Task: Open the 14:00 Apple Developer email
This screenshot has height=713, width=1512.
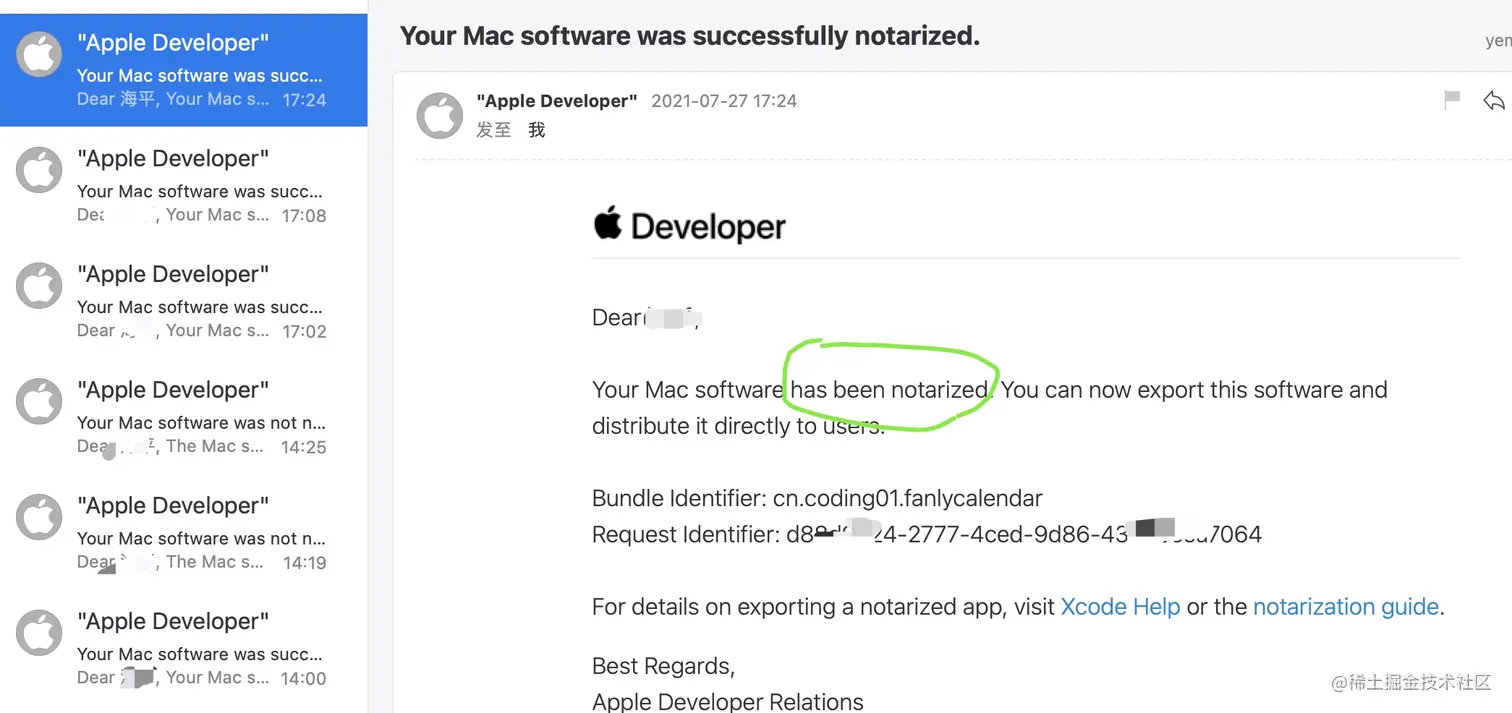Action: coord(183,648)
